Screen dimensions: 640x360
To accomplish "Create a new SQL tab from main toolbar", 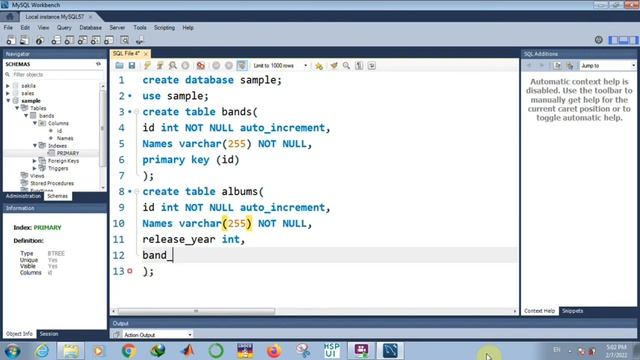I will pyautogui.click(x=11, y=40).
